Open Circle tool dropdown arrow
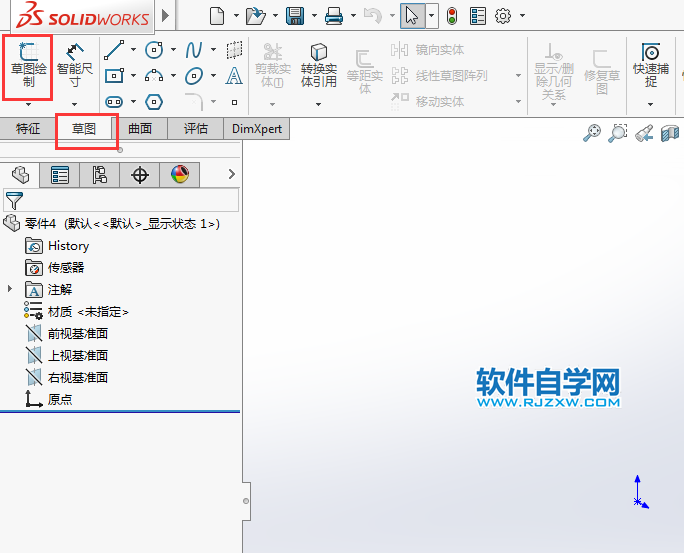684x553 pixels. 173,50
